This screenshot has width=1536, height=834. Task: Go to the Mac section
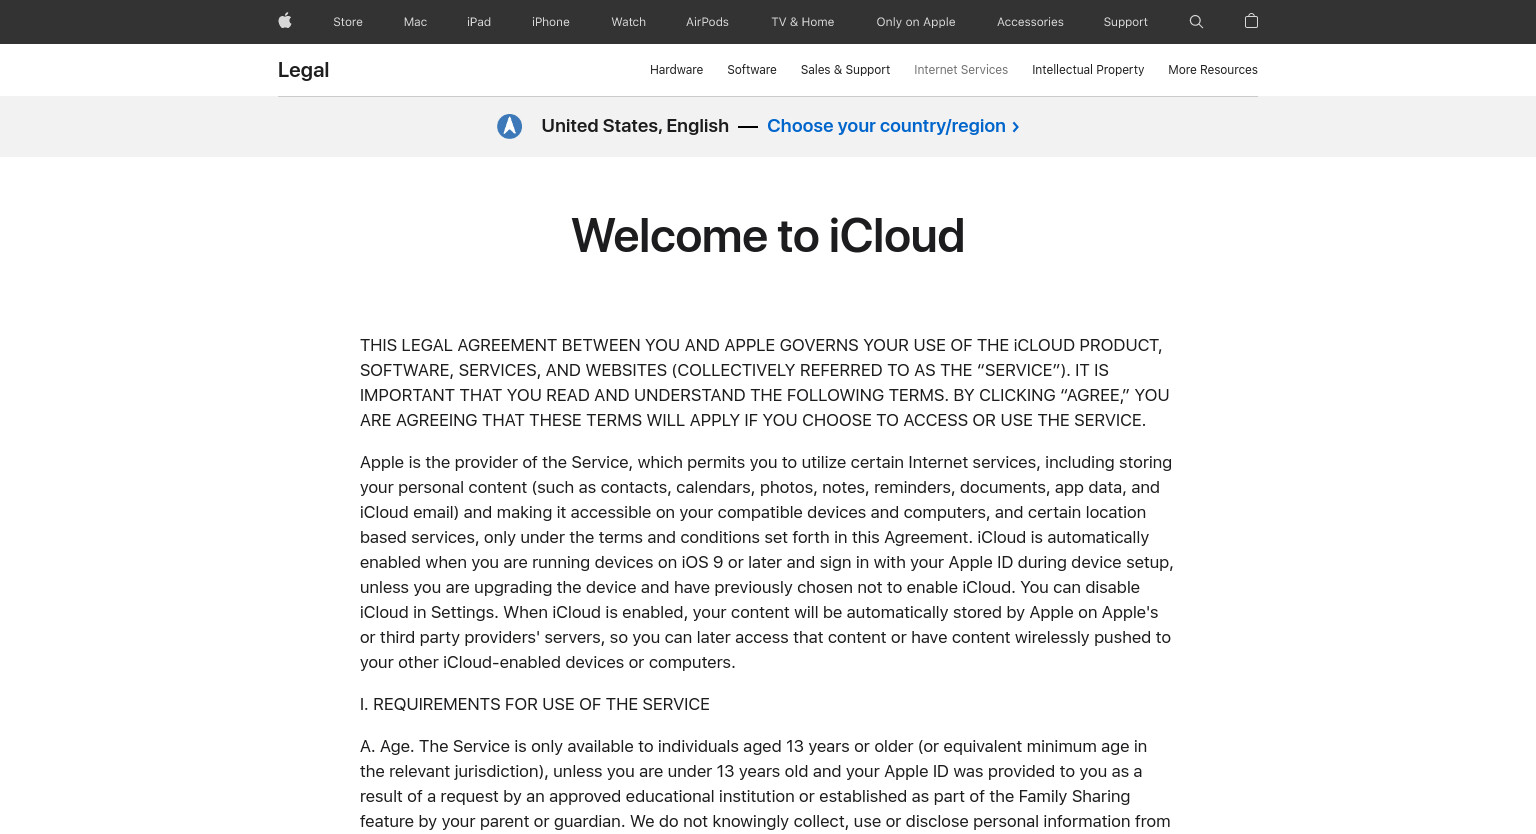point(415,22)
